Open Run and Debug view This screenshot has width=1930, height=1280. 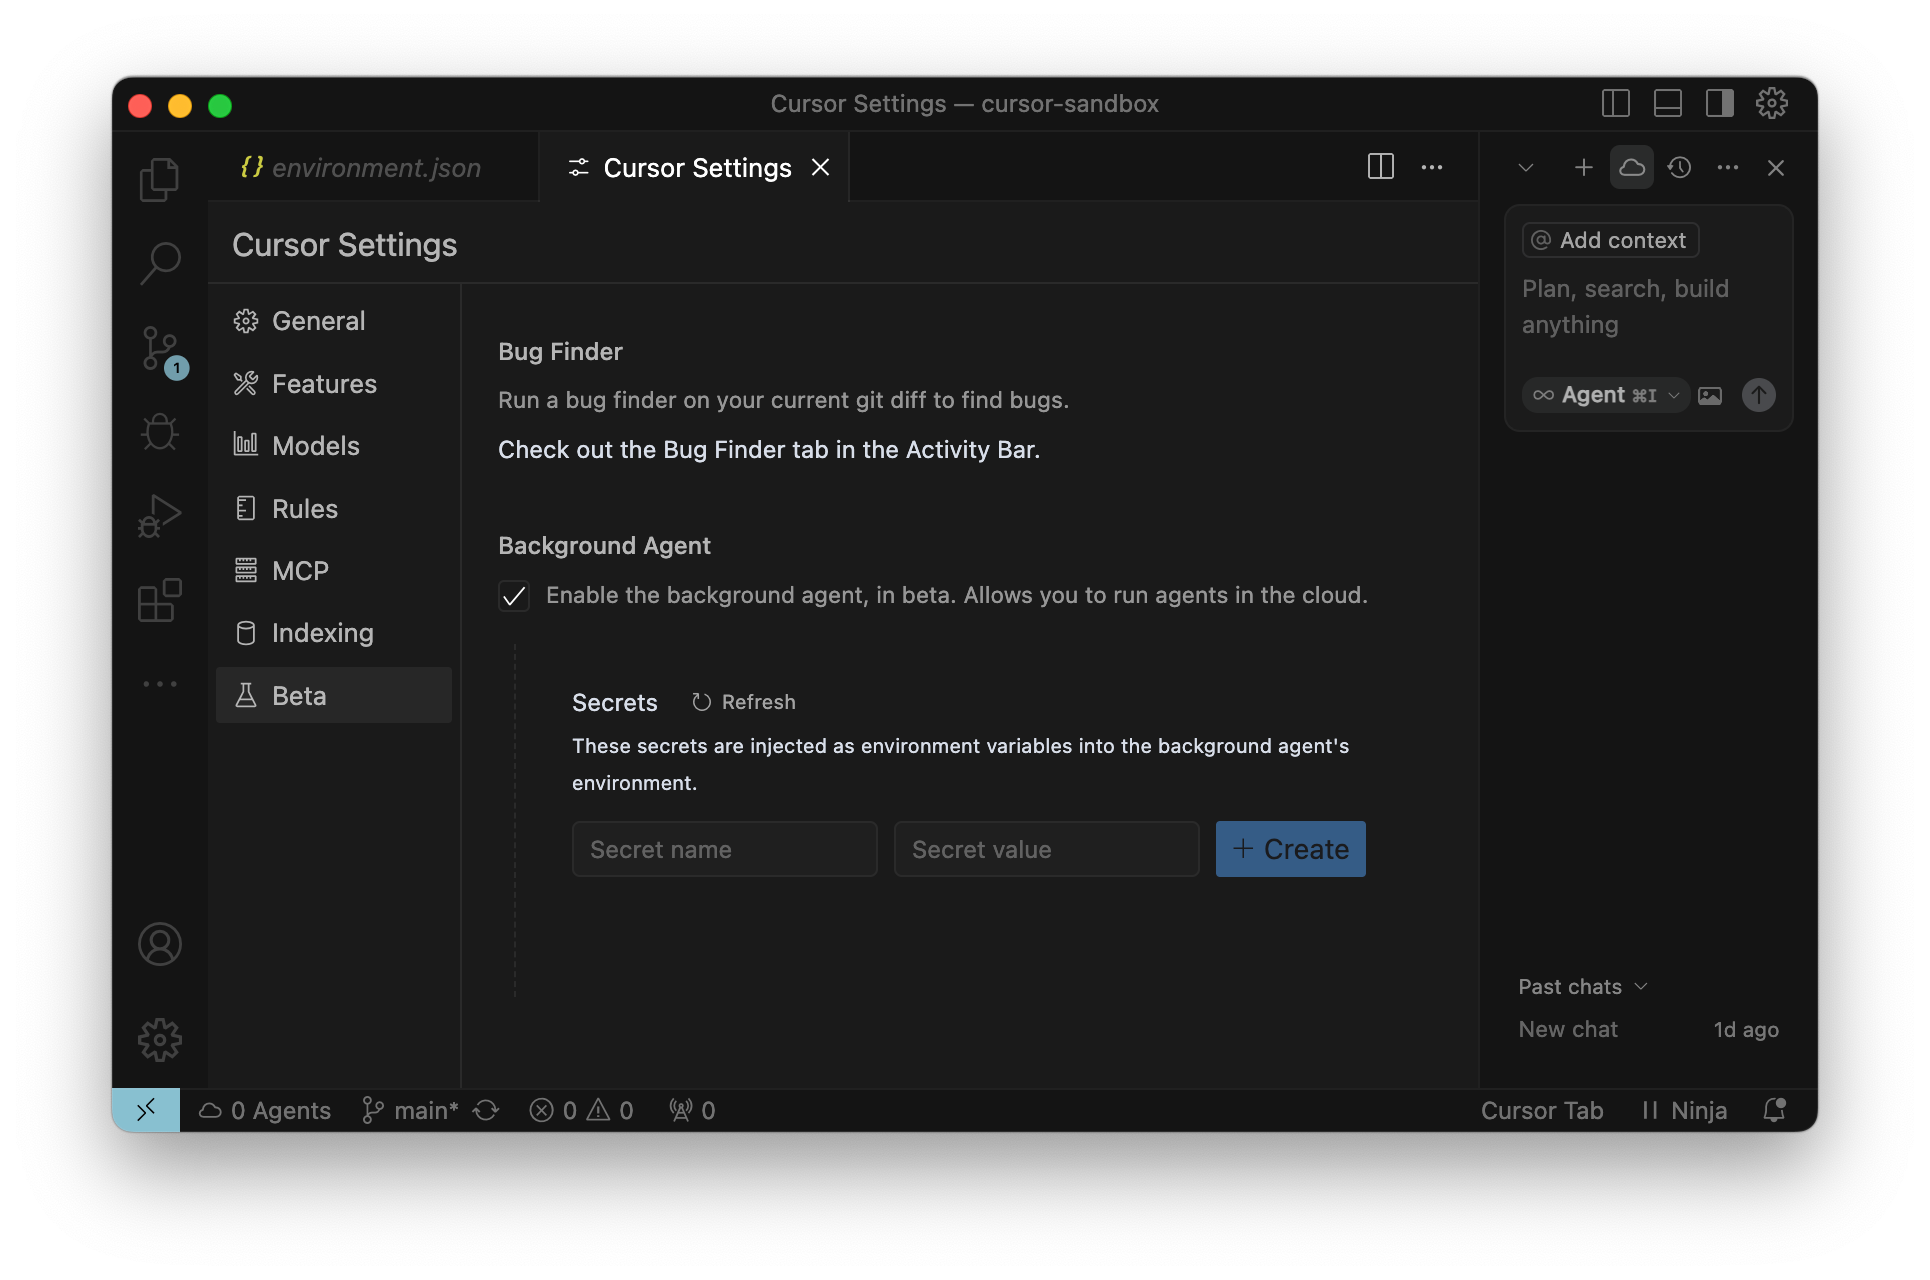coord(159,516)
